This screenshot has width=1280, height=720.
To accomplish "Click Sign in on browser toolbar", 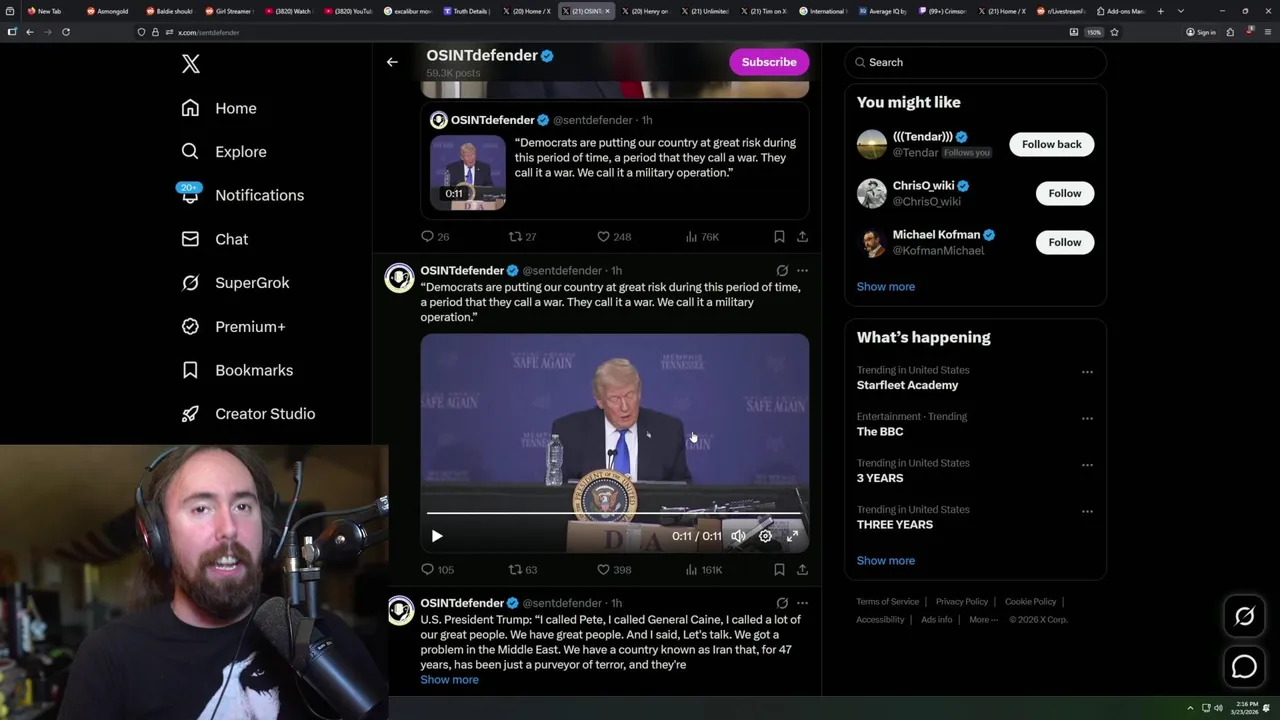I will tap(1200, 32).
